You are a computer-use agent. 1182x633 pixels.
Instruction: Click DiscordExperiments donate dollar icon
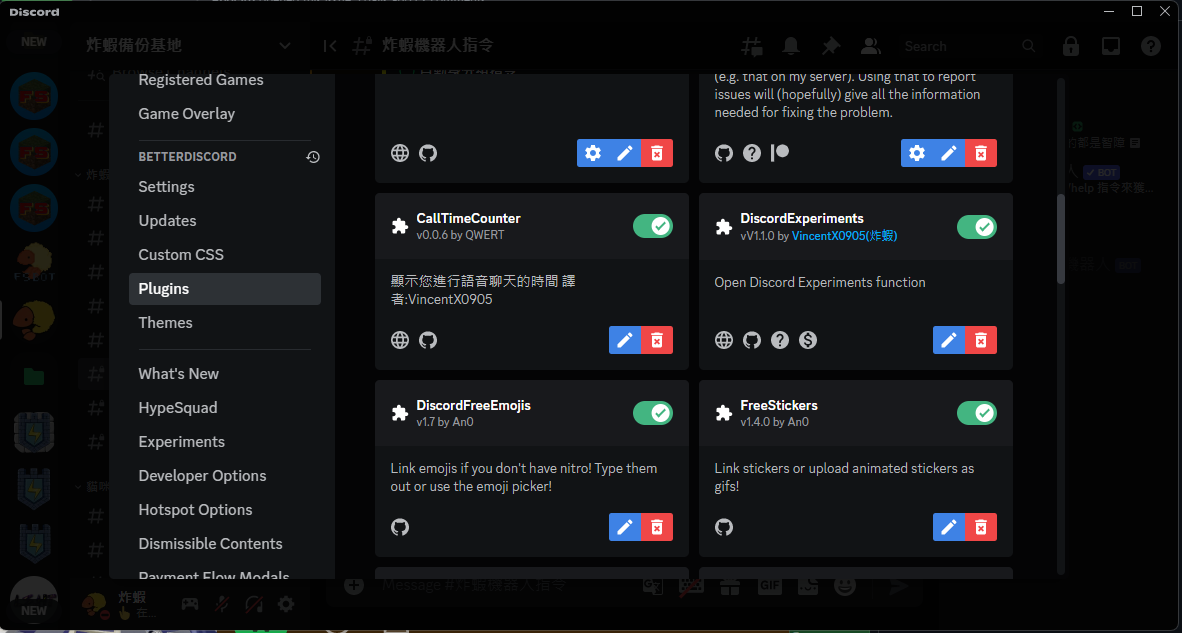pos(807,340)
